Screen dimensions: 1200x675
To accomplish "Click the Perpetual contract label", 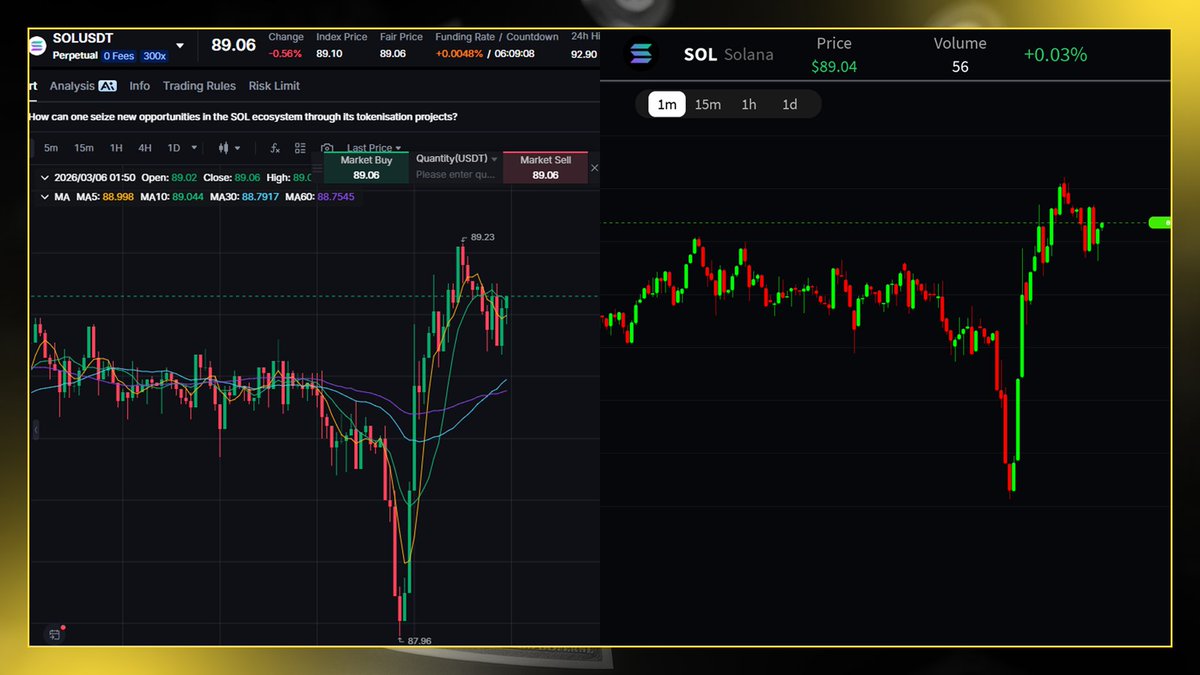I will point(76,56).
